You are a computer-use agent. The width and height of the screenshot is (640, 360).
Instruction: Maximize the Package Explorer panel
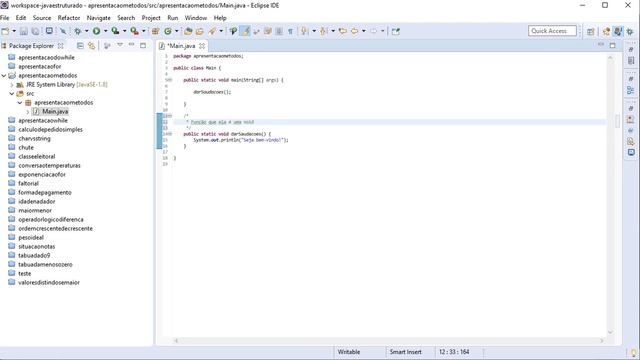point(143,46)
